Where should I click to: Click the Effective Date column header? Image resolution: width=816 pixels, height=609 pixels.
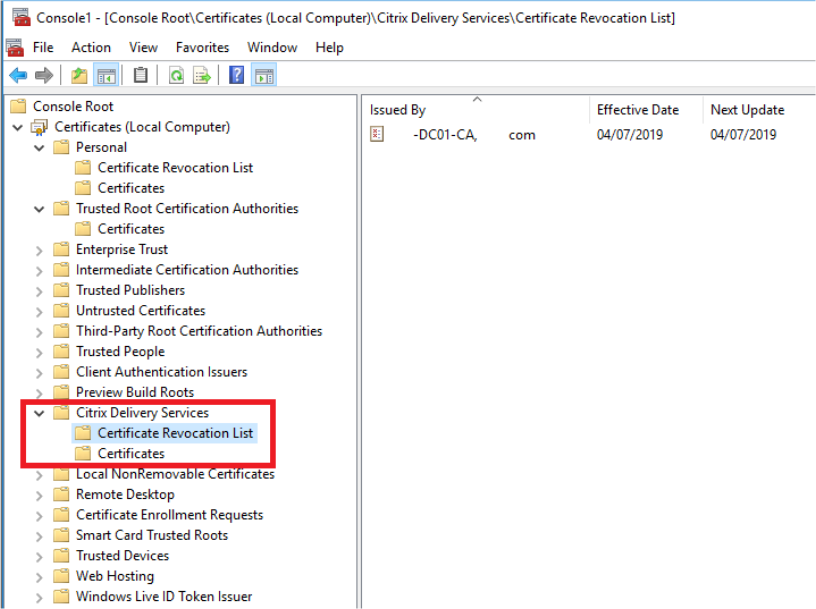click(x=640, y=109)
